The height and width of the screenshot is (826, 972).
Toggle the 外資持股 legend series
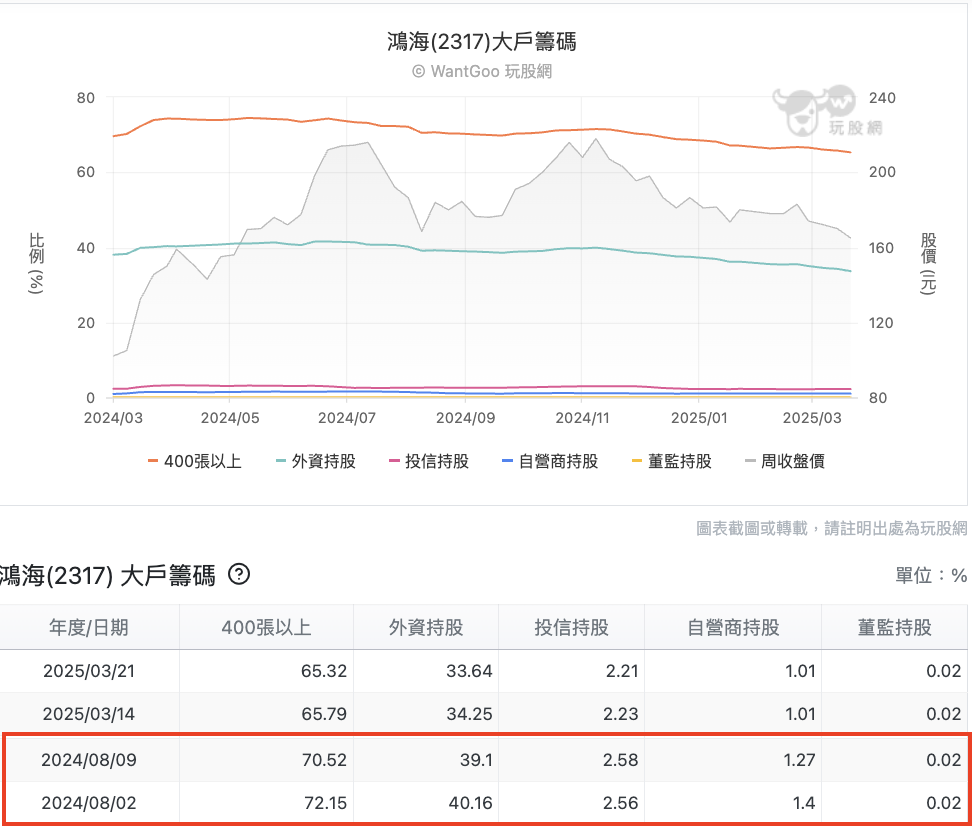[316, 461]
